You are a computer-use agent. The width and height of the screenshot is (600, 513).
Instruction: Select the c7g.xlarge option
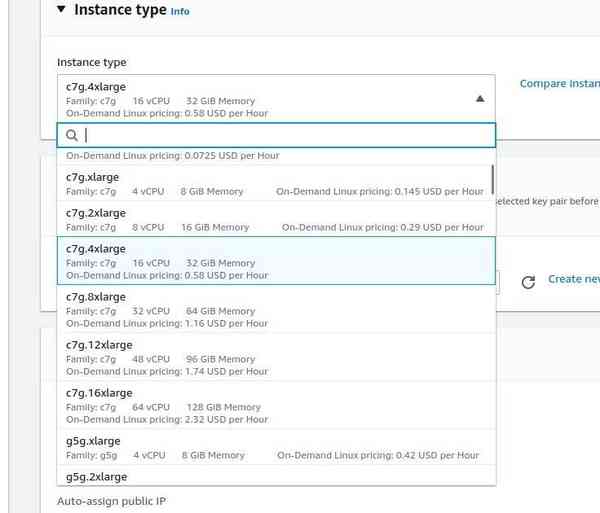(276, 184)
